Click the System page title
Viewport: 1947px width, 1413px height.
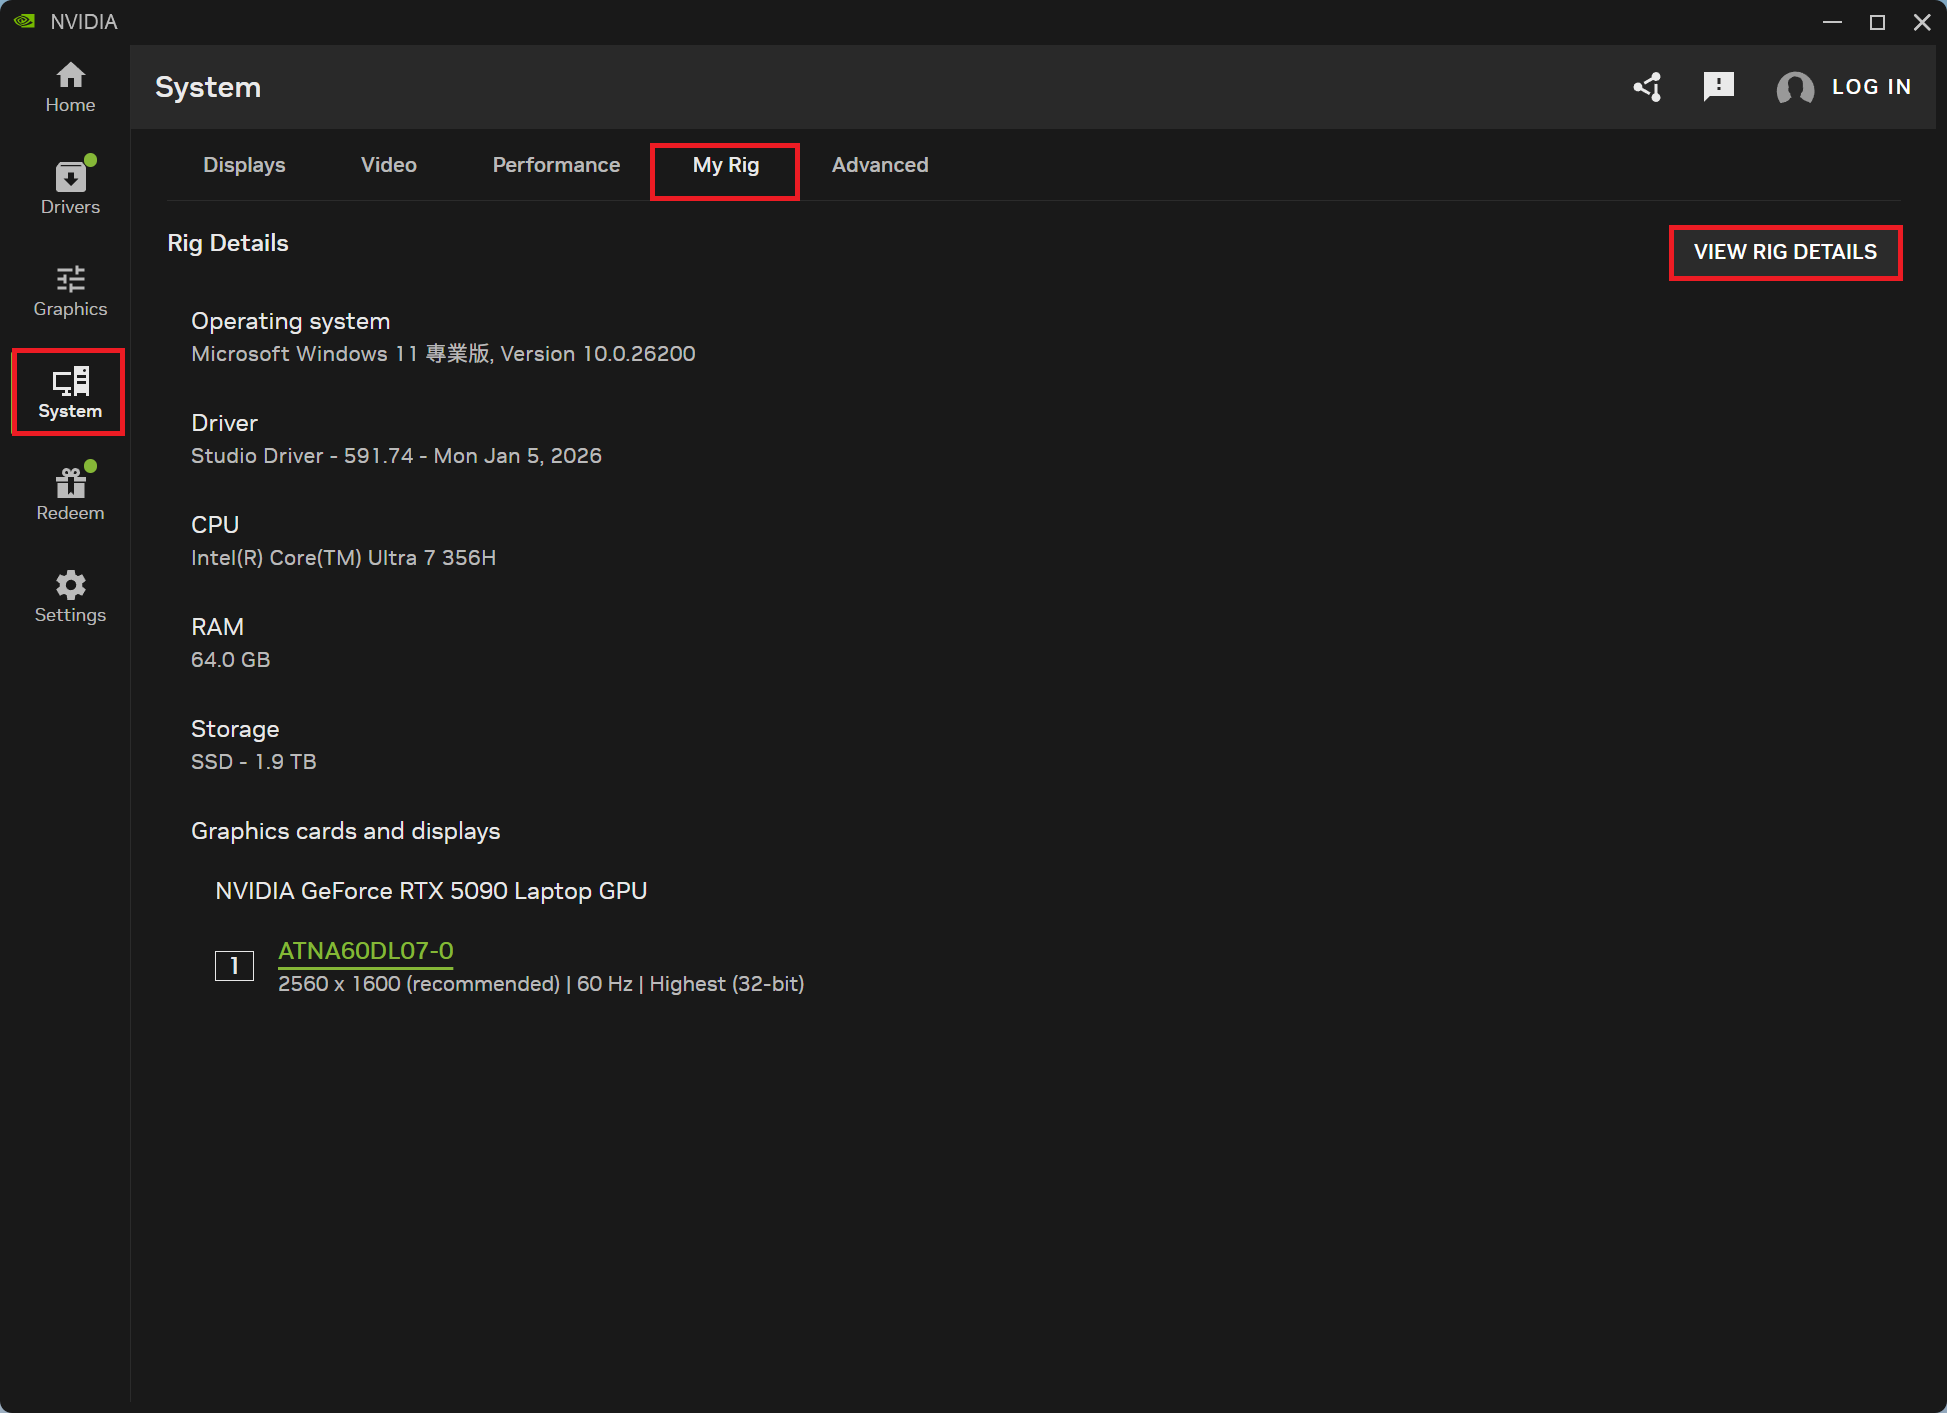208,87
